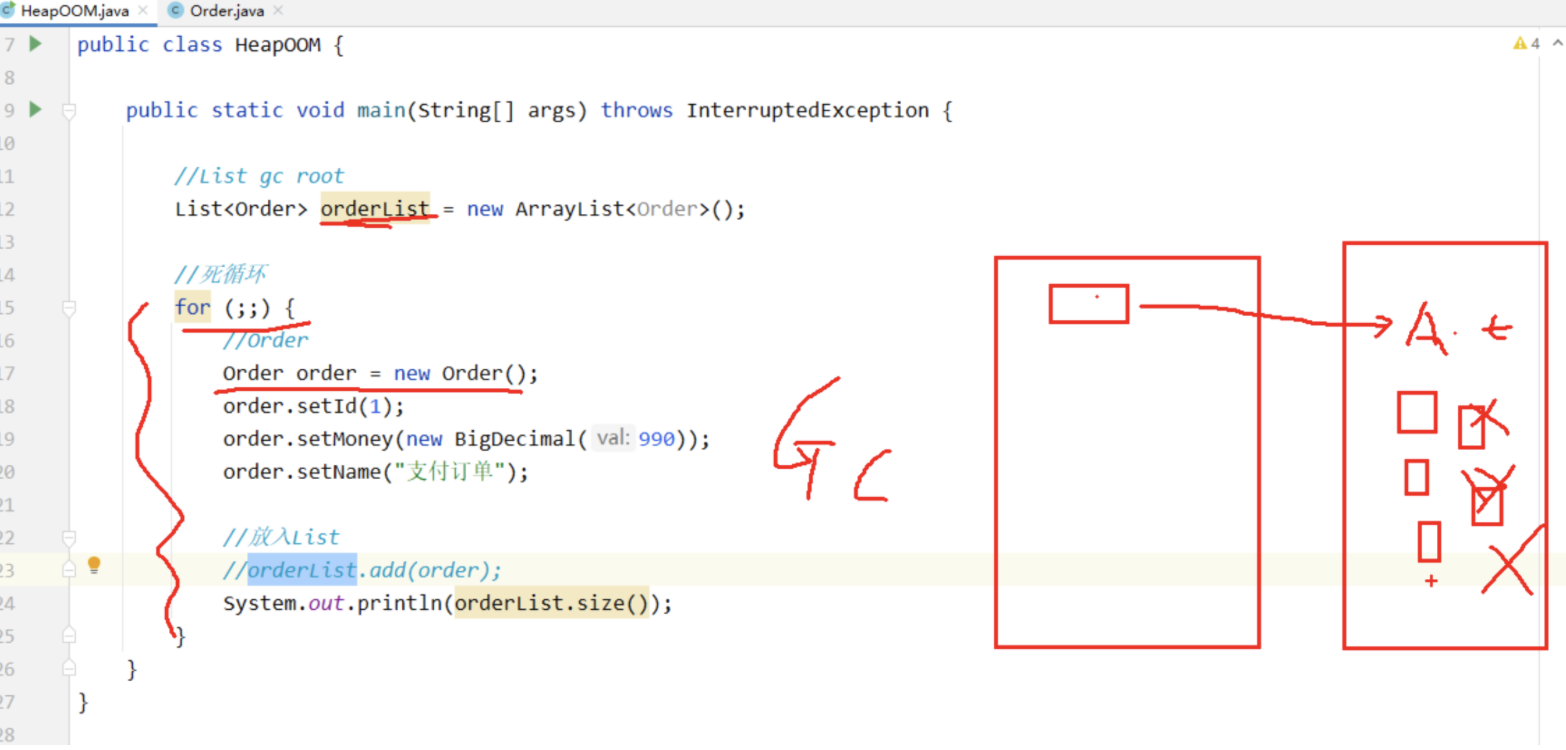This screenshot has height=750, width=1566.
Task: Click the highlighted orderList in commented line 23
Action: point(302,571)
